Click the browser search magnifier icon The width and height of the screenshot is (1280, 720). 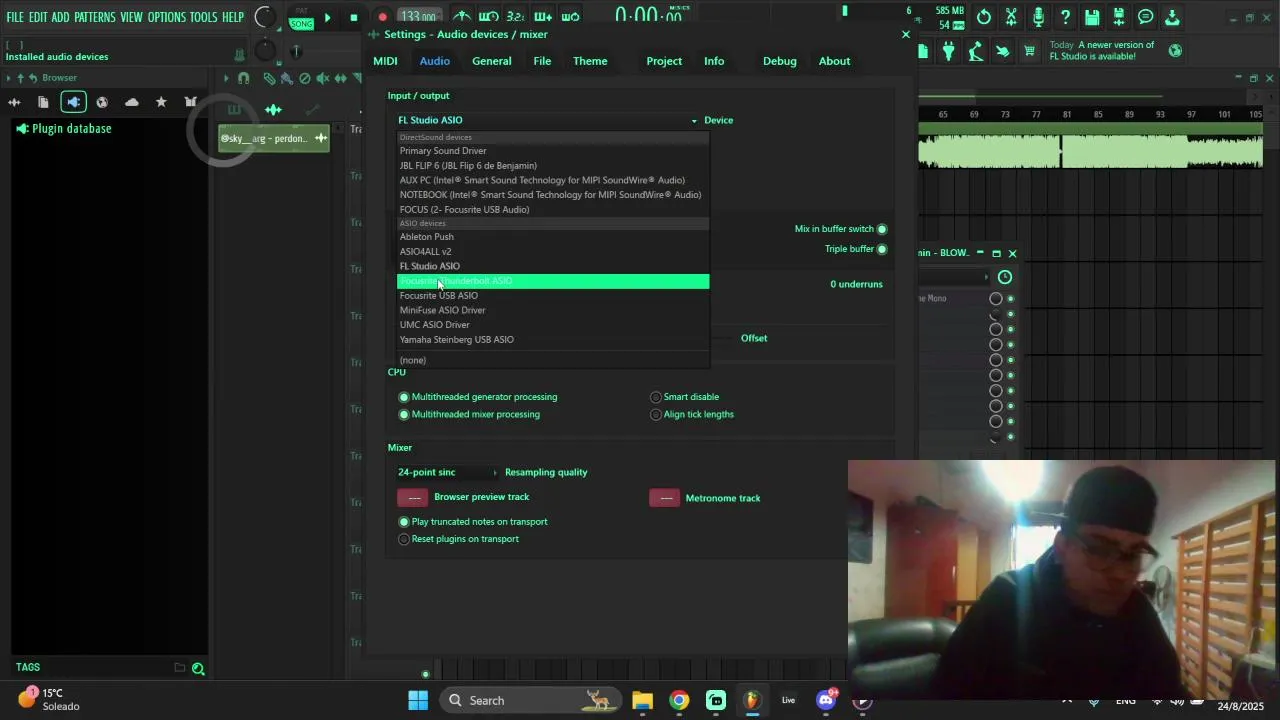pyautogui.click(x=198, y=669)
